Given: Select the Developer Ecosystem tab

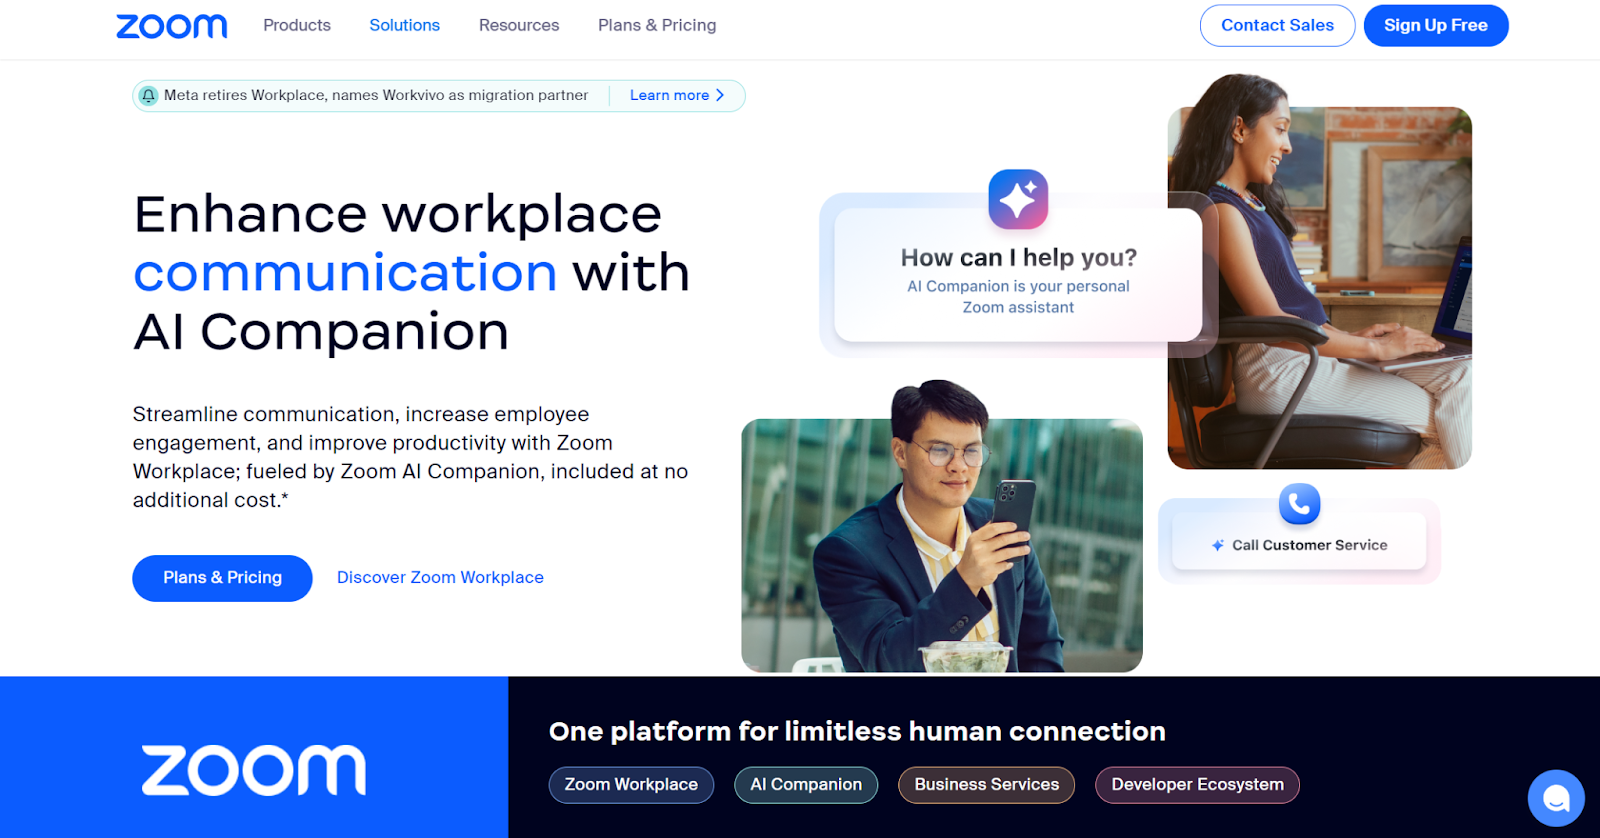Looking at the screenshot, I should tap(1198, 785).
